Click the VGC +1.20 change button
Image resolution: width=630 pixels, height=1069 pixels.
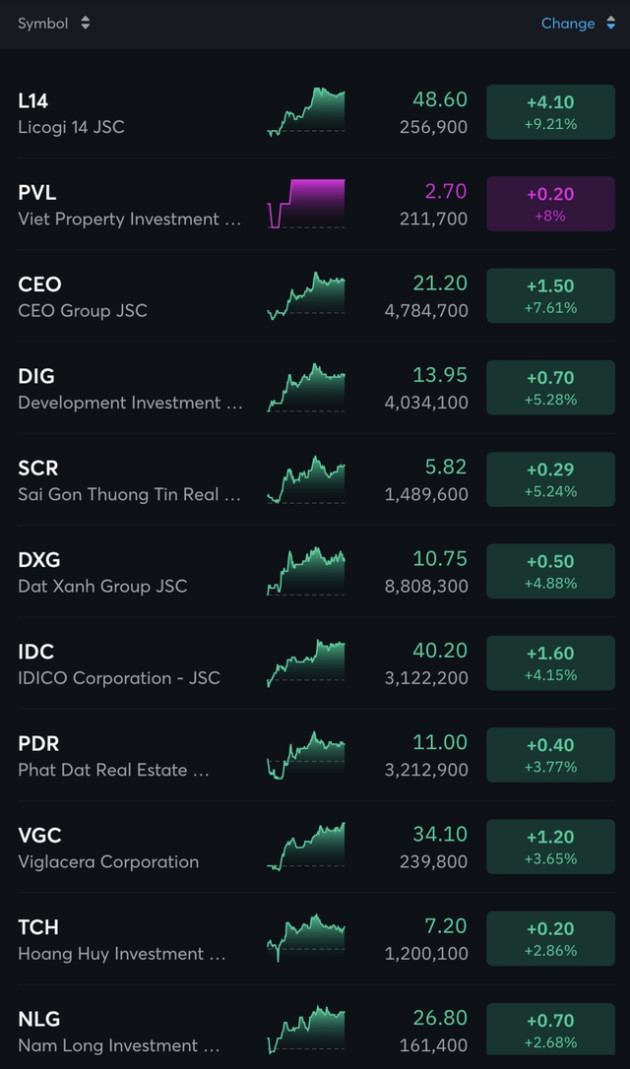click(x=550, y=848)
